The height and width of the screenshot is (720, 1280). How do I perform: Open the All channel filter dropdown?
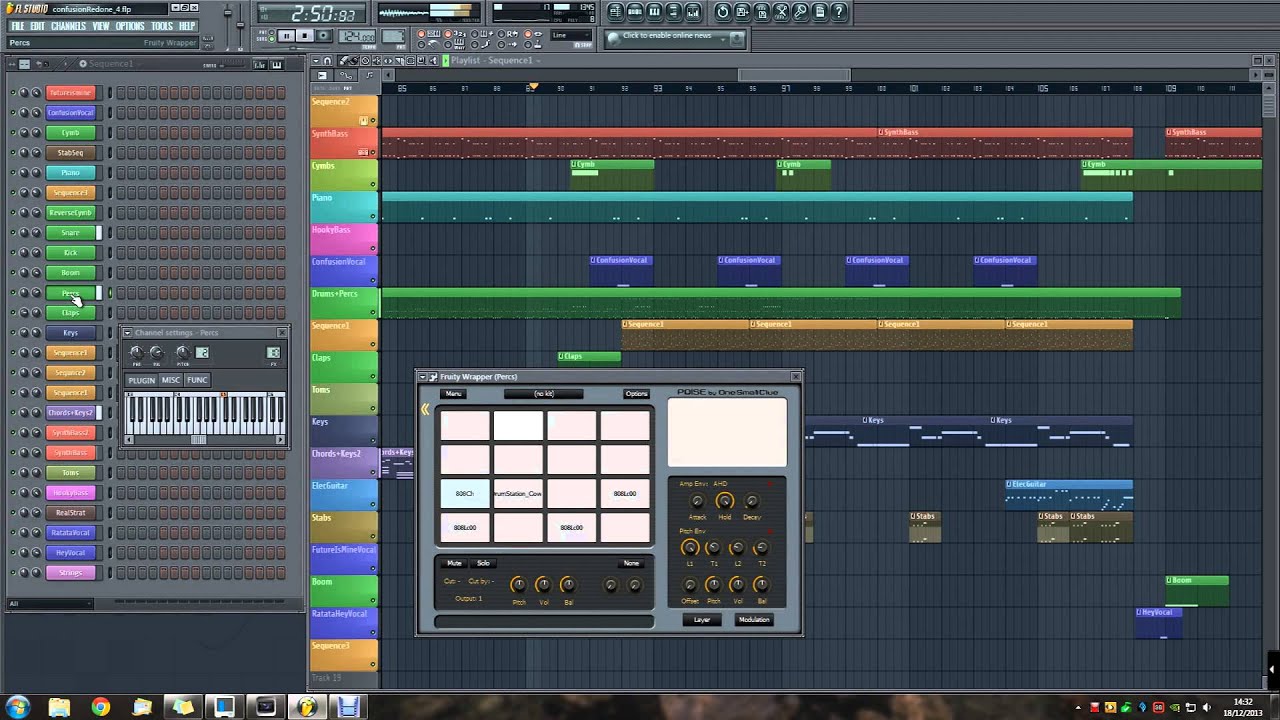(50, 604)
